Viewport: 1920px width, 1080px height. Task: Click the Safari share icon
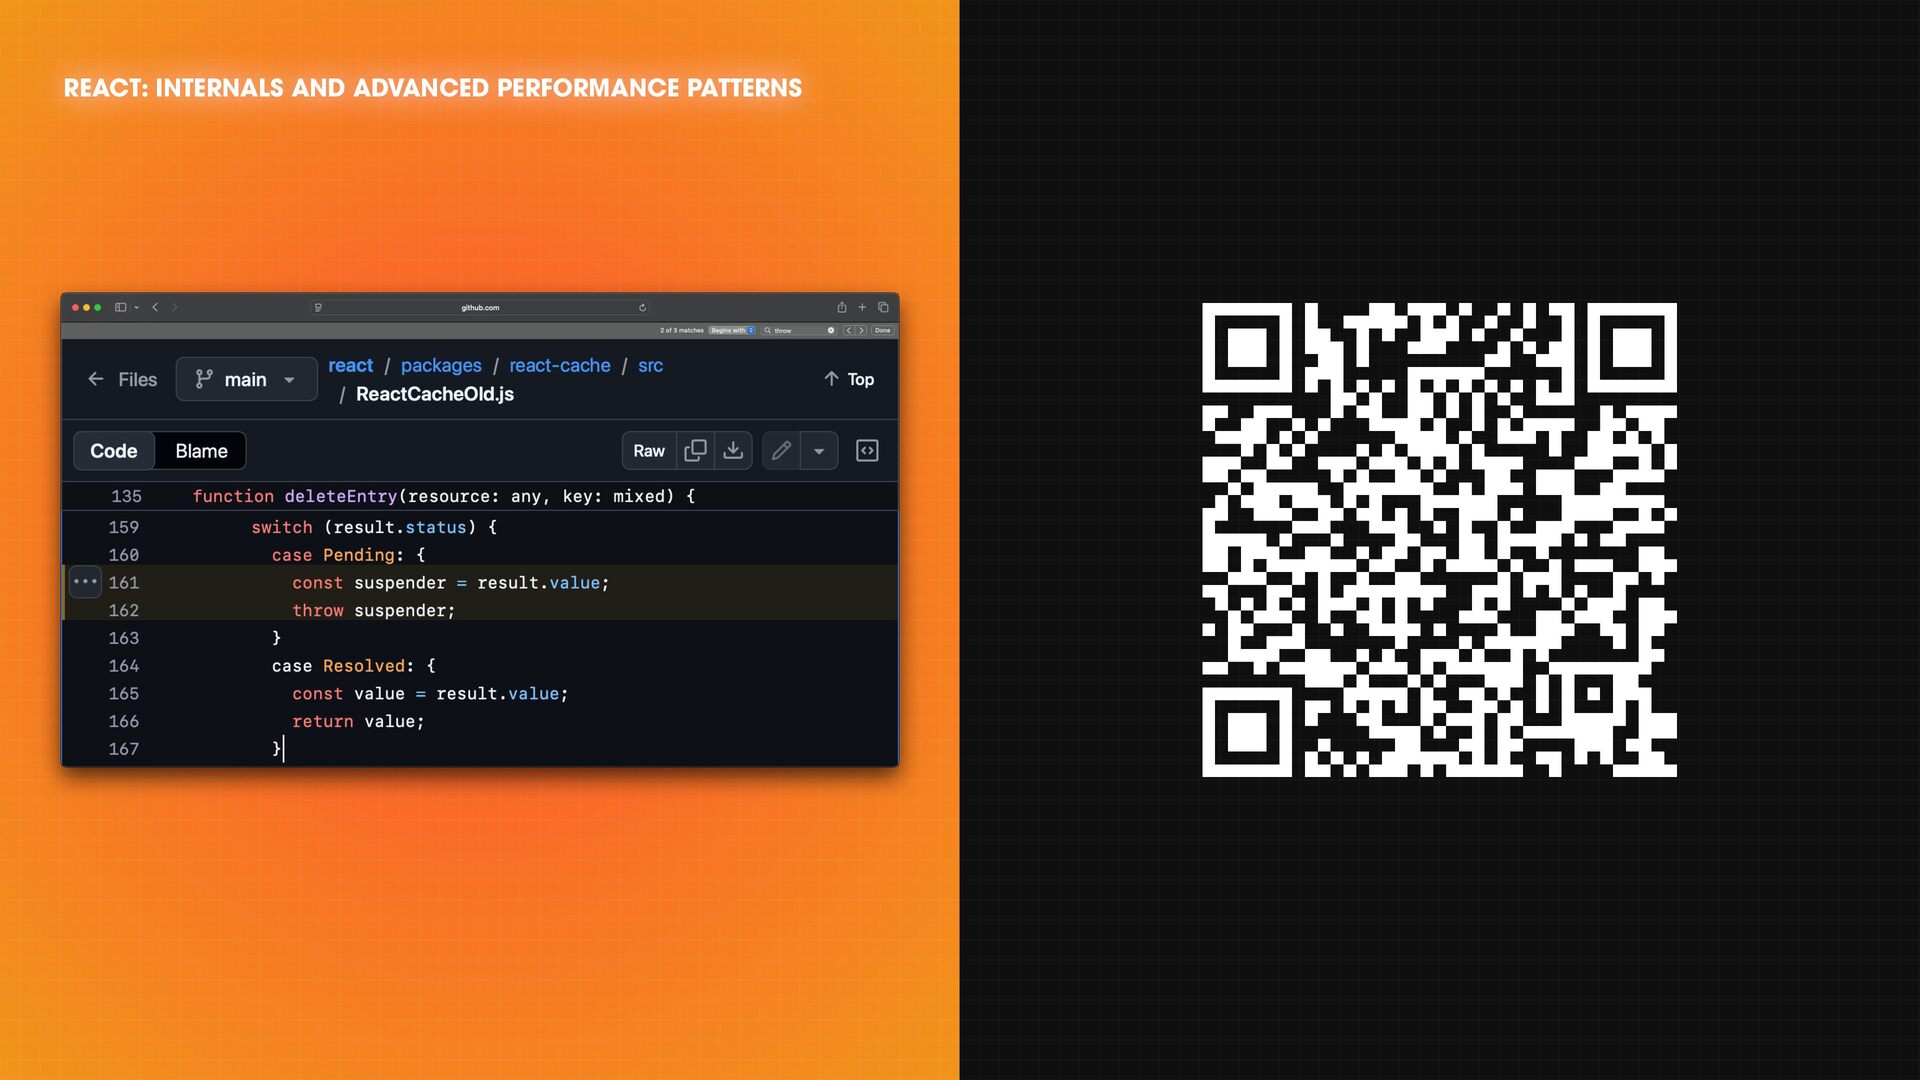click(x=841, y=307)
